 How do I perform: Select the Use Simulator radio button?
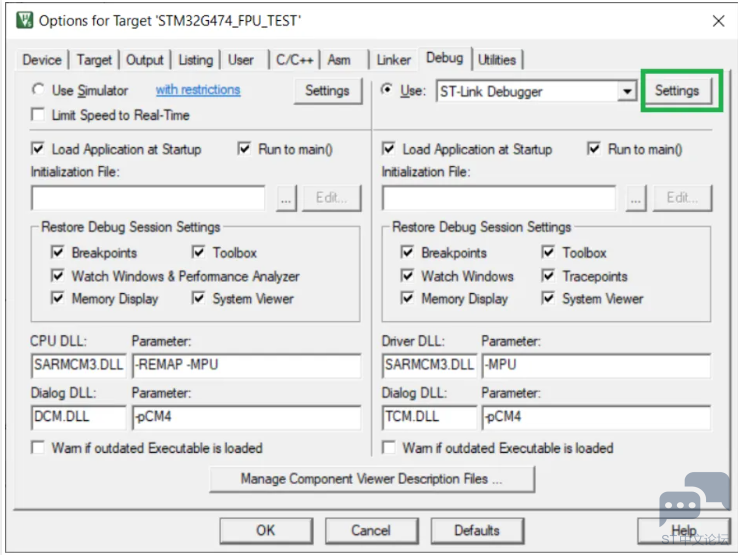38,89
